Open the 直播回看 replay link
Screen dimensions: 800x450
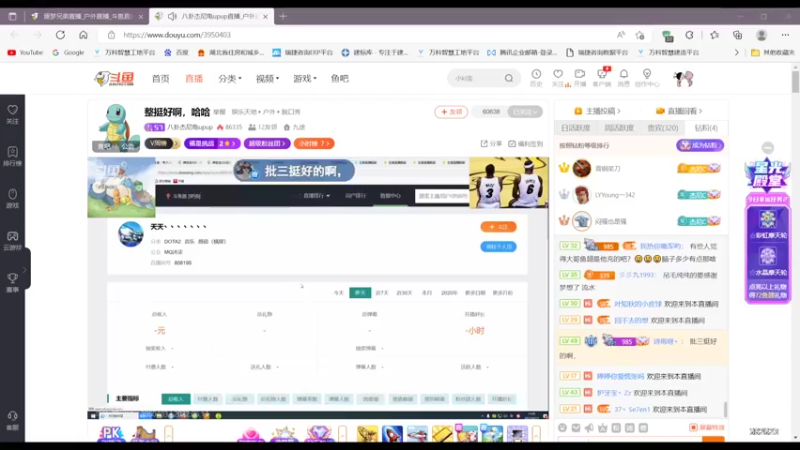pos(679,111)
